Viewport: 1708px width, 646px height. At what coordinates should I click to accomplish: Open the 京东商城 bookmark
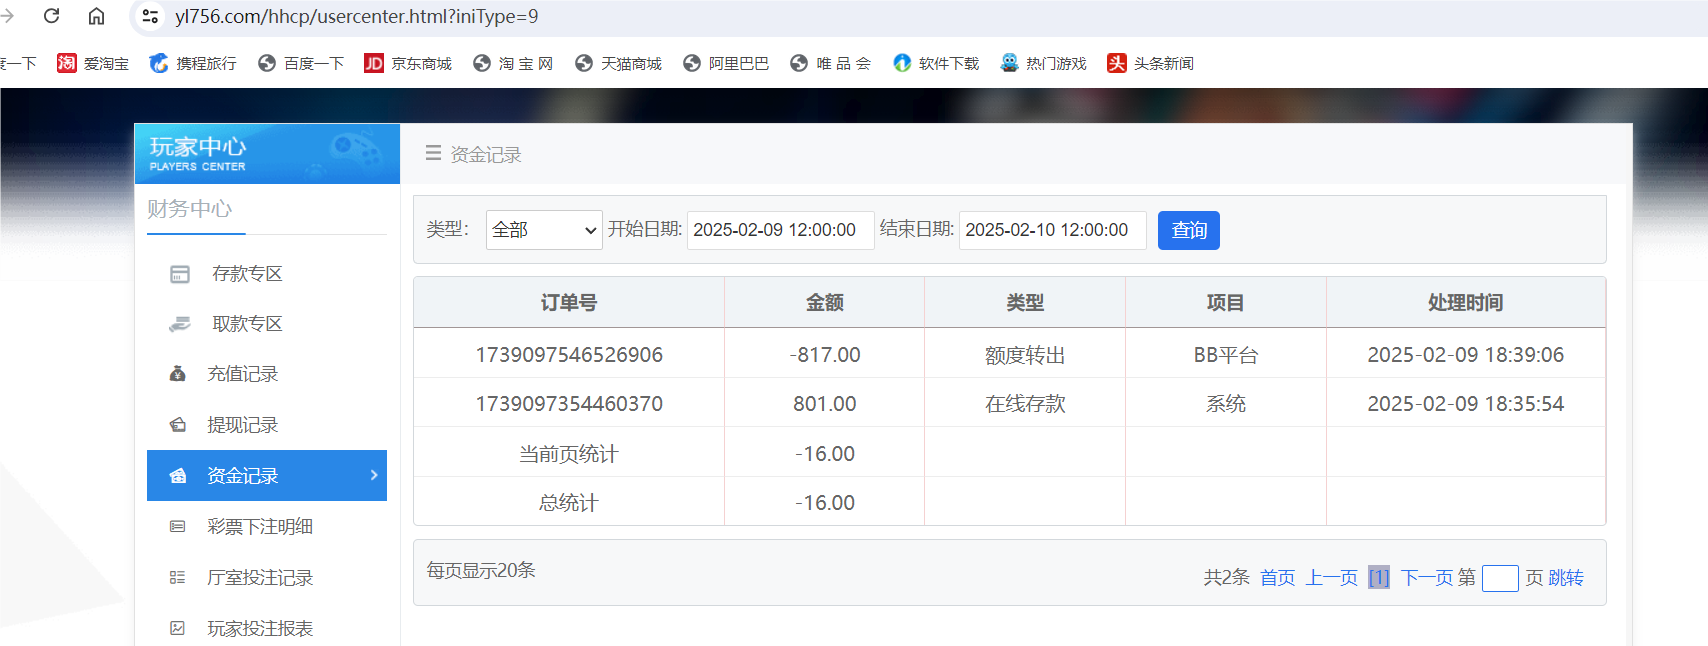click(408, 64)
